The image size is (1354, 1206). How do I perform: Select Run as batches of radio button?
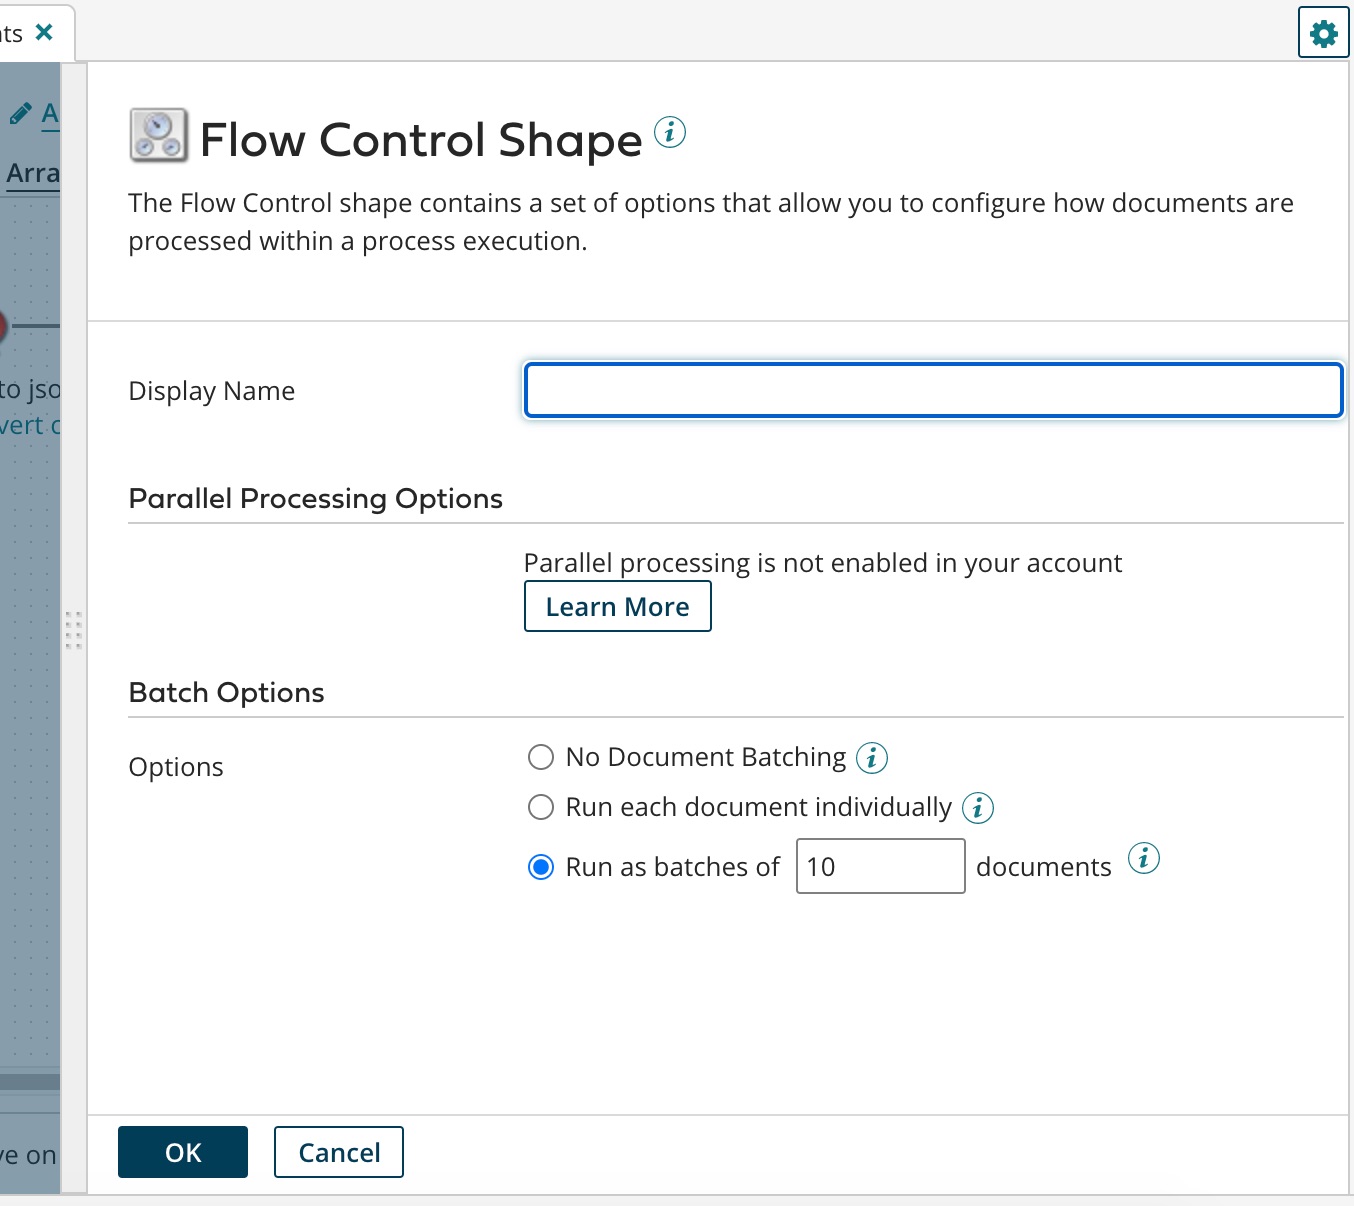[541, 867]
